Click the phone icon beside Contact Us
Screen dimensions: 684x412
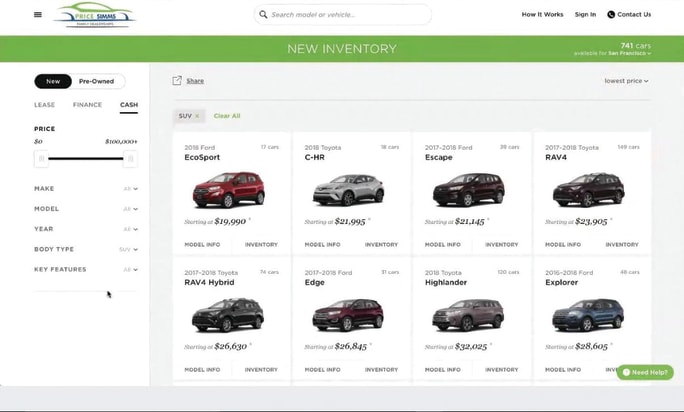pyautogui.click(x=611, y=15)
